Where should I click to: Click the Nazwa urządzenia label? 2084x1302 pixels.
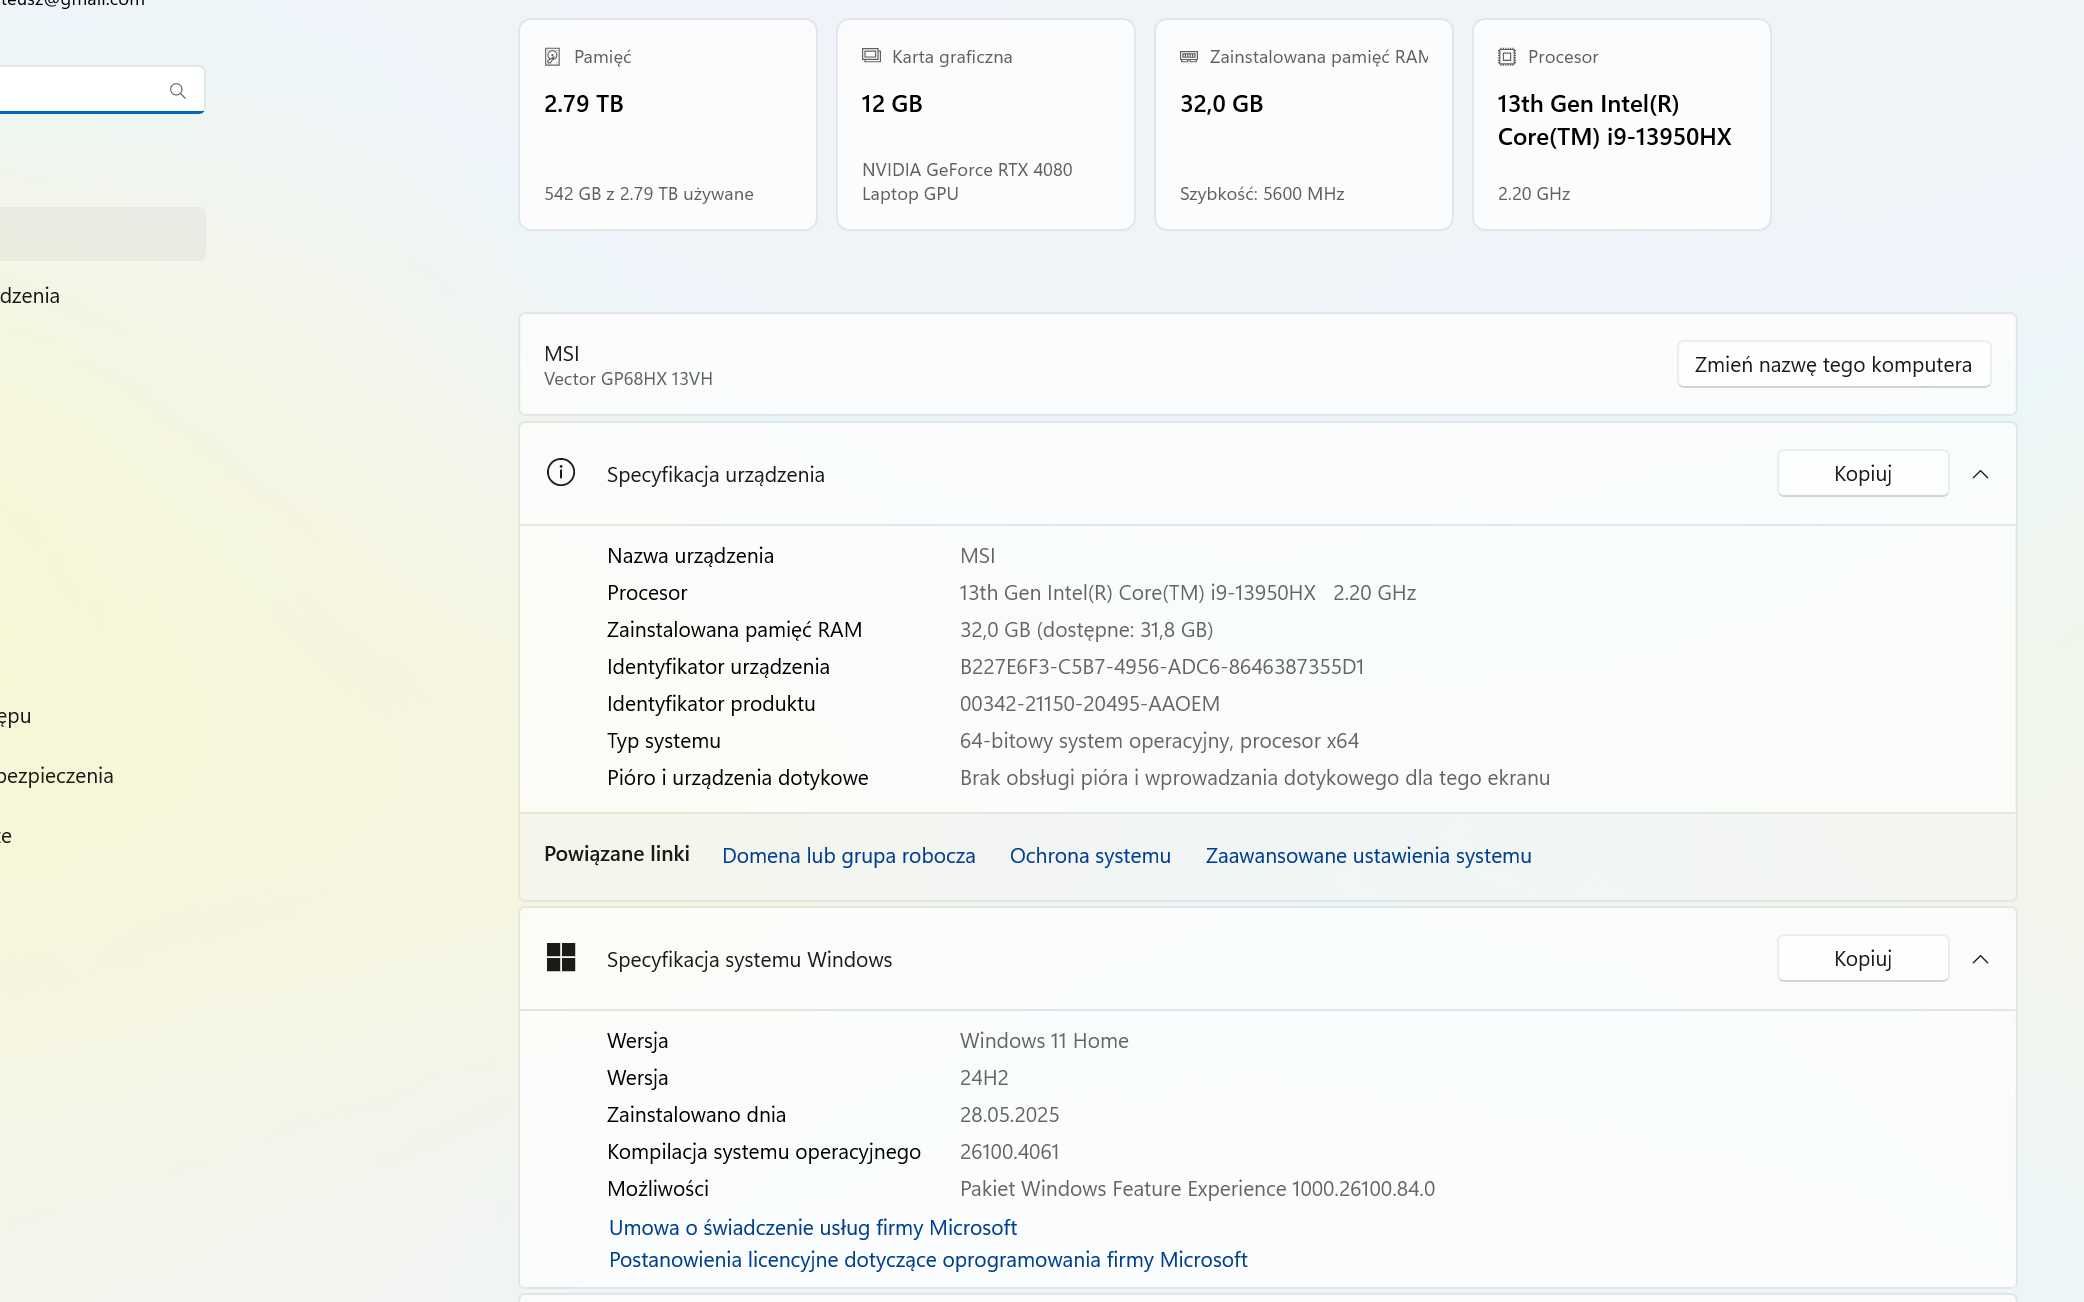tap(690, 556)
